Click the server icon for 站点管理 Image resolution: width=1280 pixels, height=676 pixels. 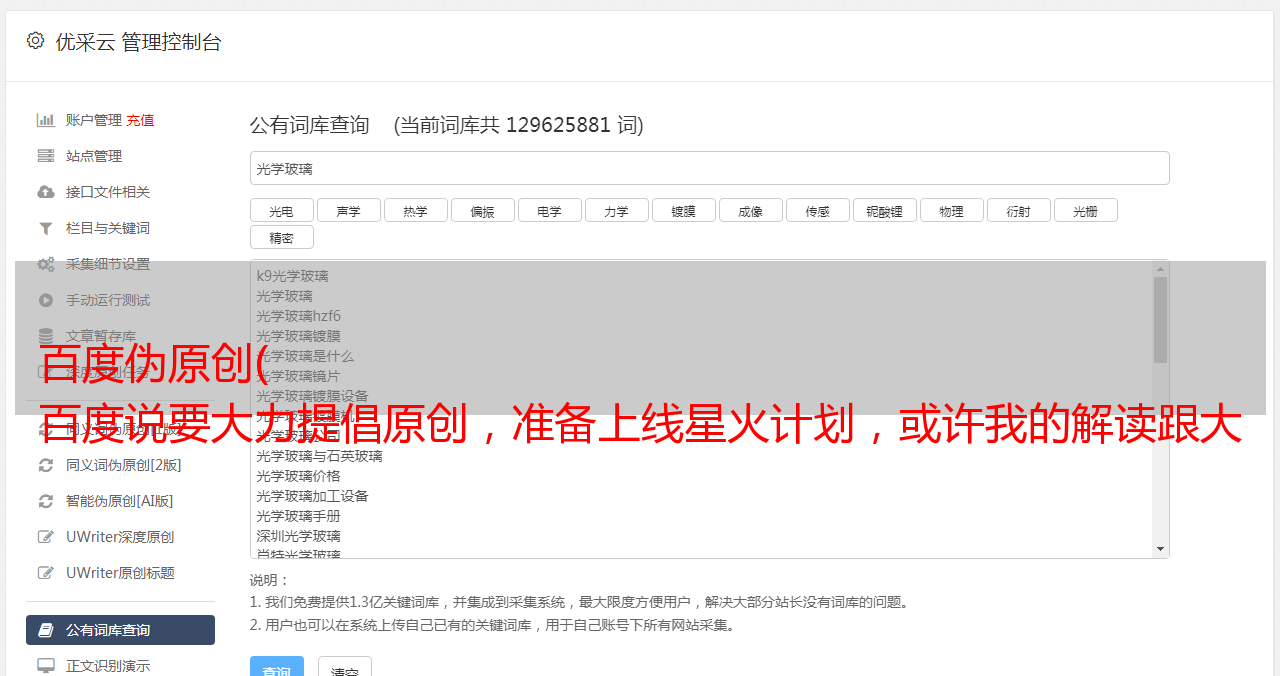tap(46, 156)
